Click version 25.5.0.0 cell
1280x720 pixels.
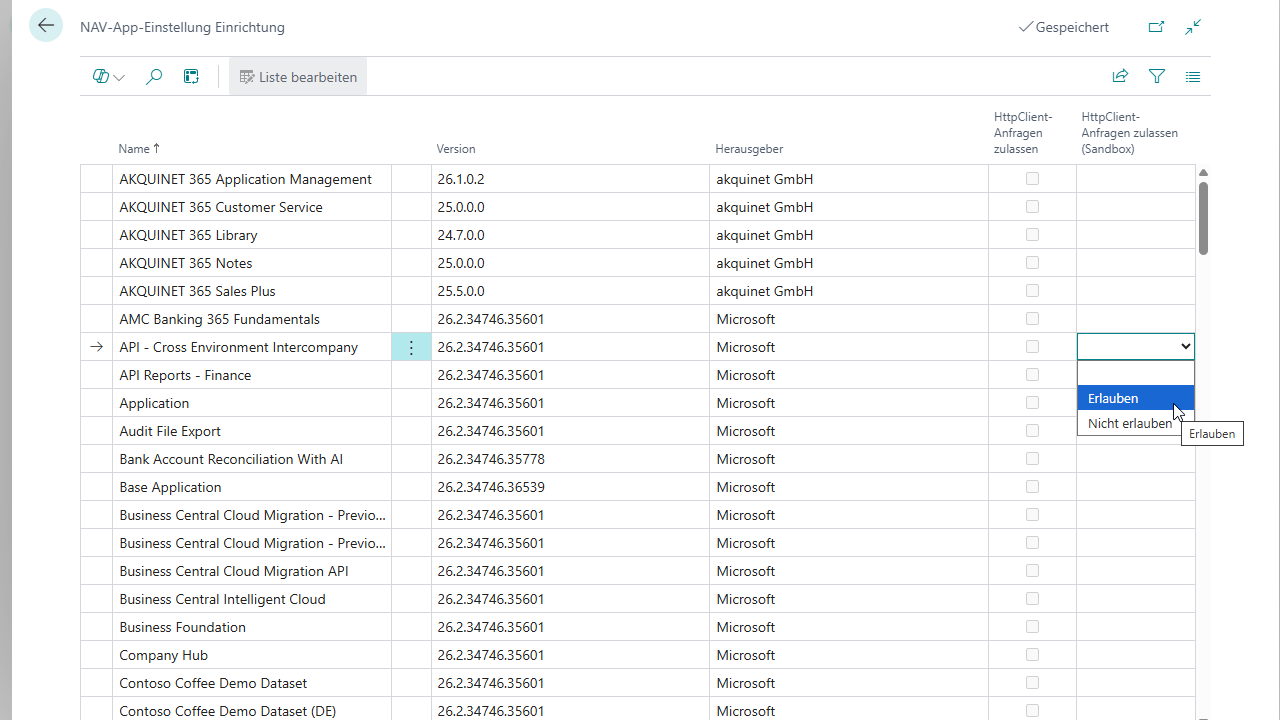pos(570,291)
